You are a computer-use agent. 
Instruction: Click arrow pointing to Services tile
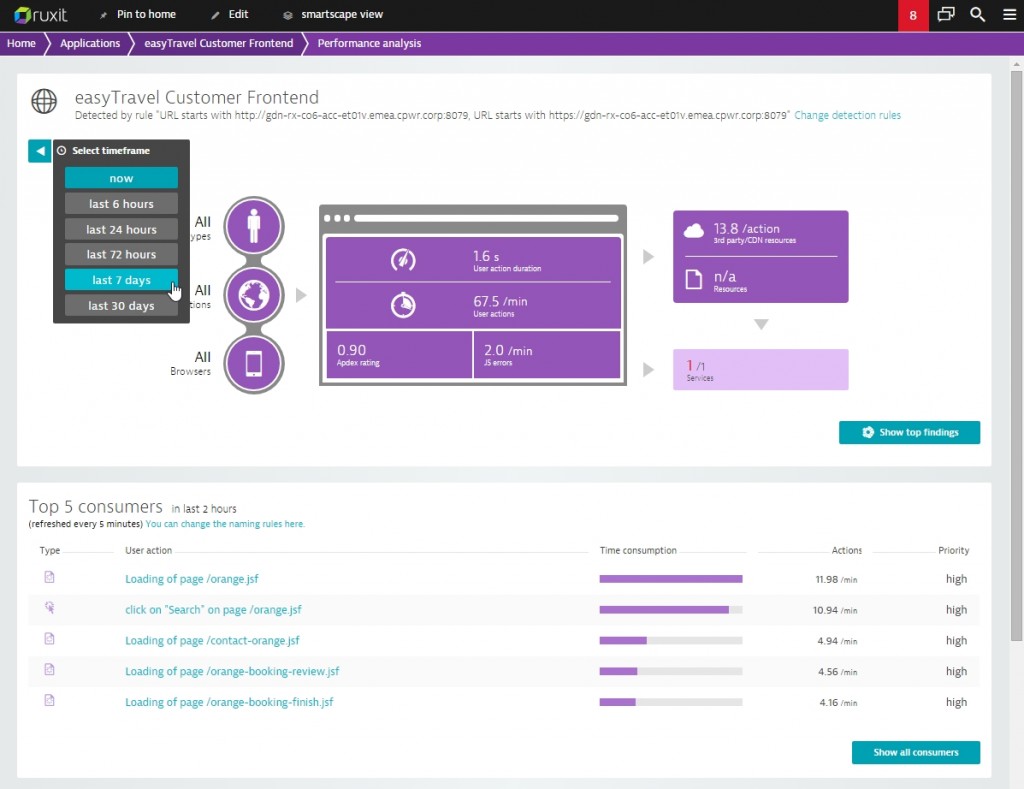(x=648, y=370)
